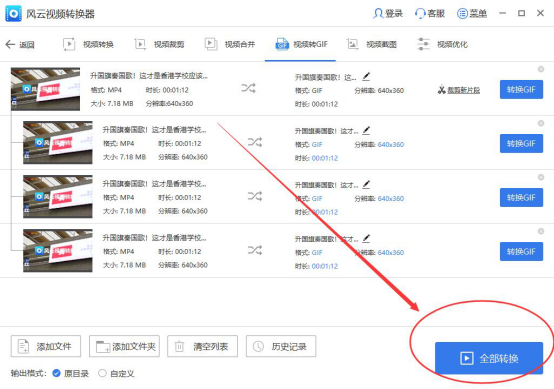This screenshot has width=554, height=389.
Task: Select the 视频转GIF tab
Action: (x=301, y=45)
